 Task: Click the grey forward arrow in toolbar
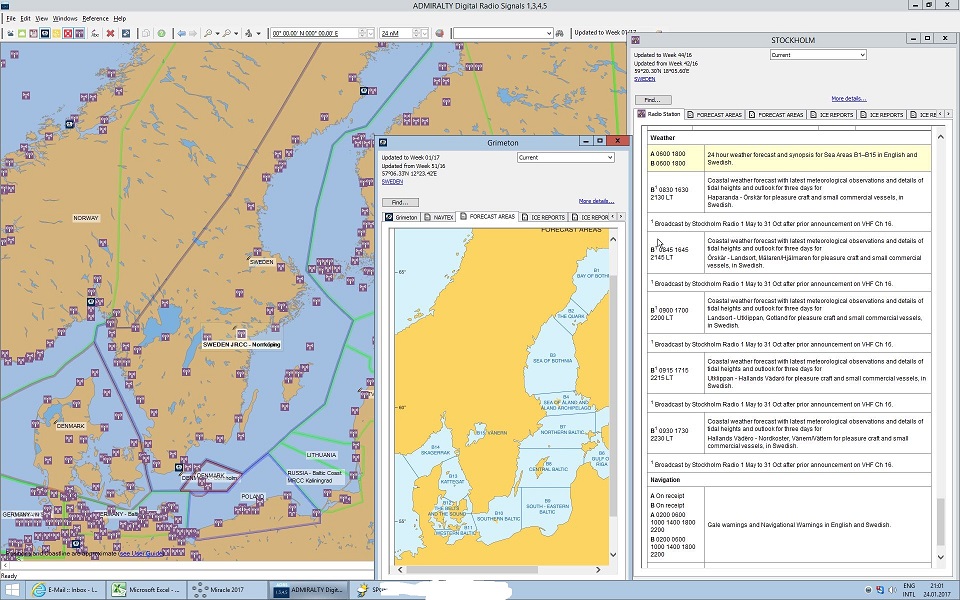[193, 34]
